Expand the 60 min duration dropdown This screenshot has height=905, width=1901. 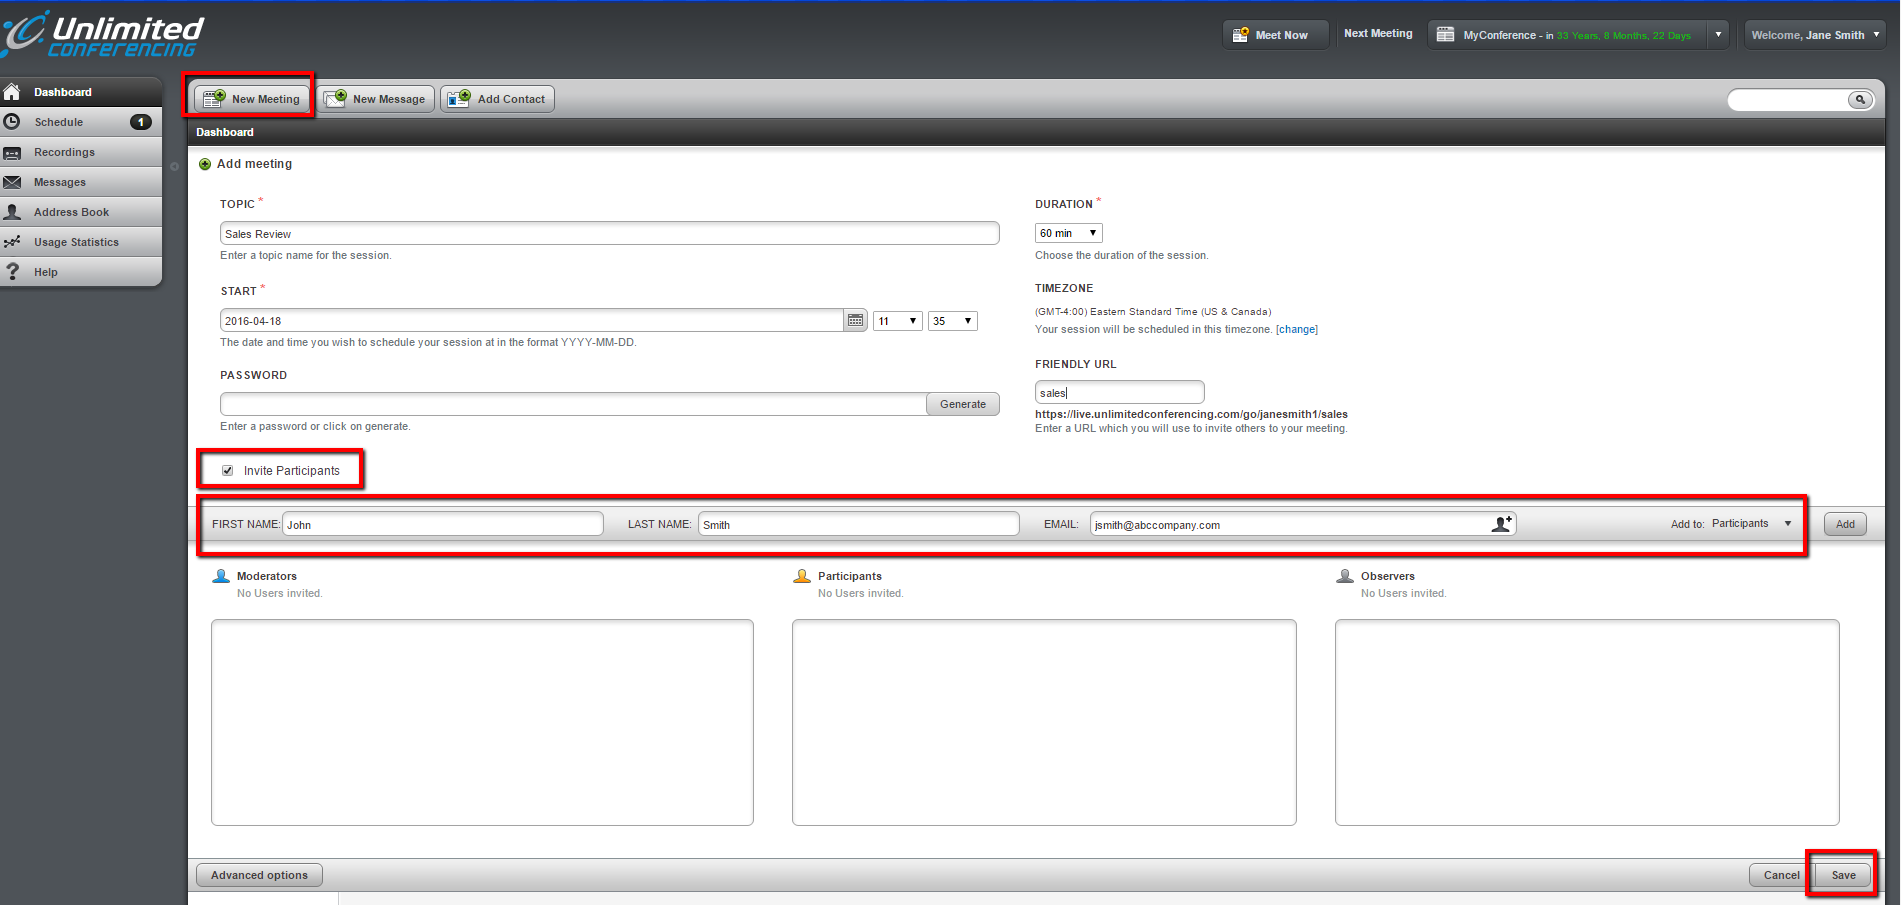click(1068, 233)
